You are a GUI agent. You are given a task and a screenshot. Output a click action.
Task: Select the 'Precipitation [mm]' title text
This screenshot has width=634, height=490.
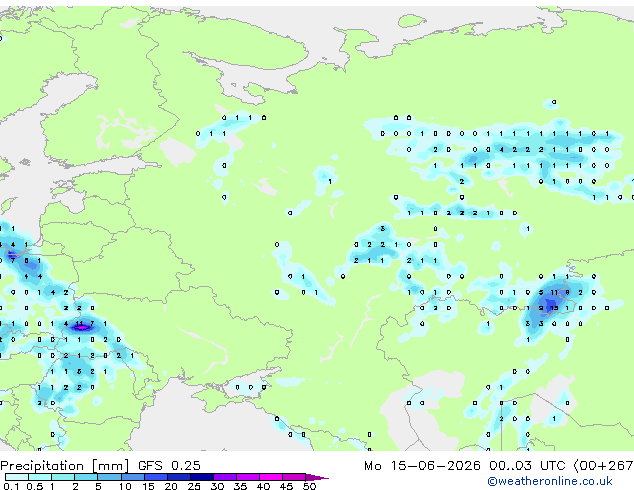[x=65, y=466]
